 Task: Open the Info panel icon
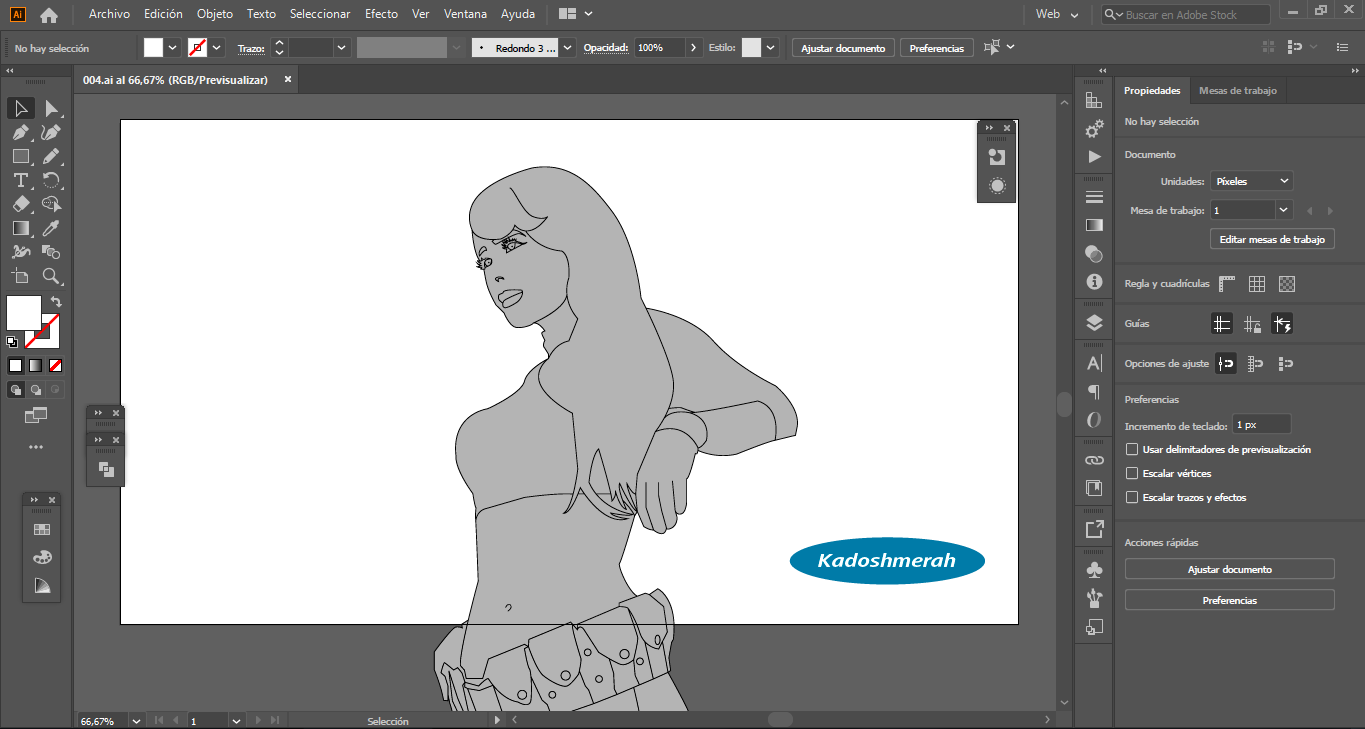click(1094, 282)
